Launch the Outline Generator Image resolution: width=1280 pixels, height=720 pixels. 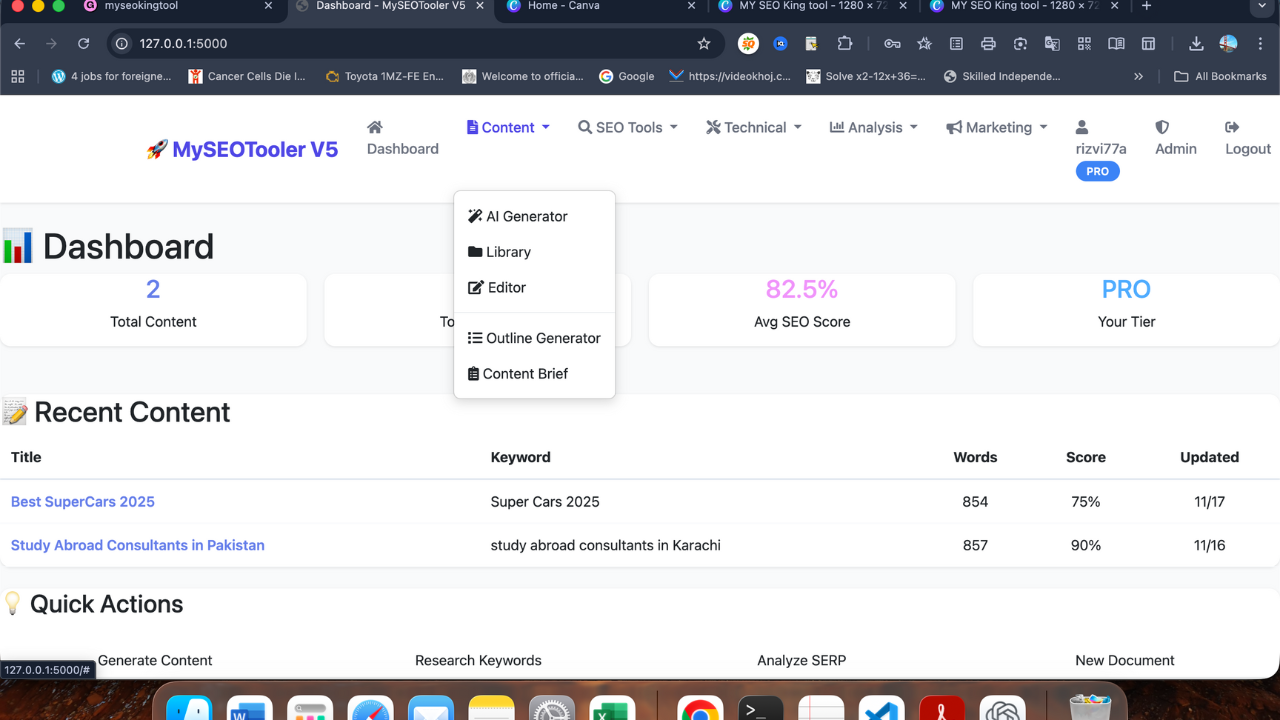541,338
